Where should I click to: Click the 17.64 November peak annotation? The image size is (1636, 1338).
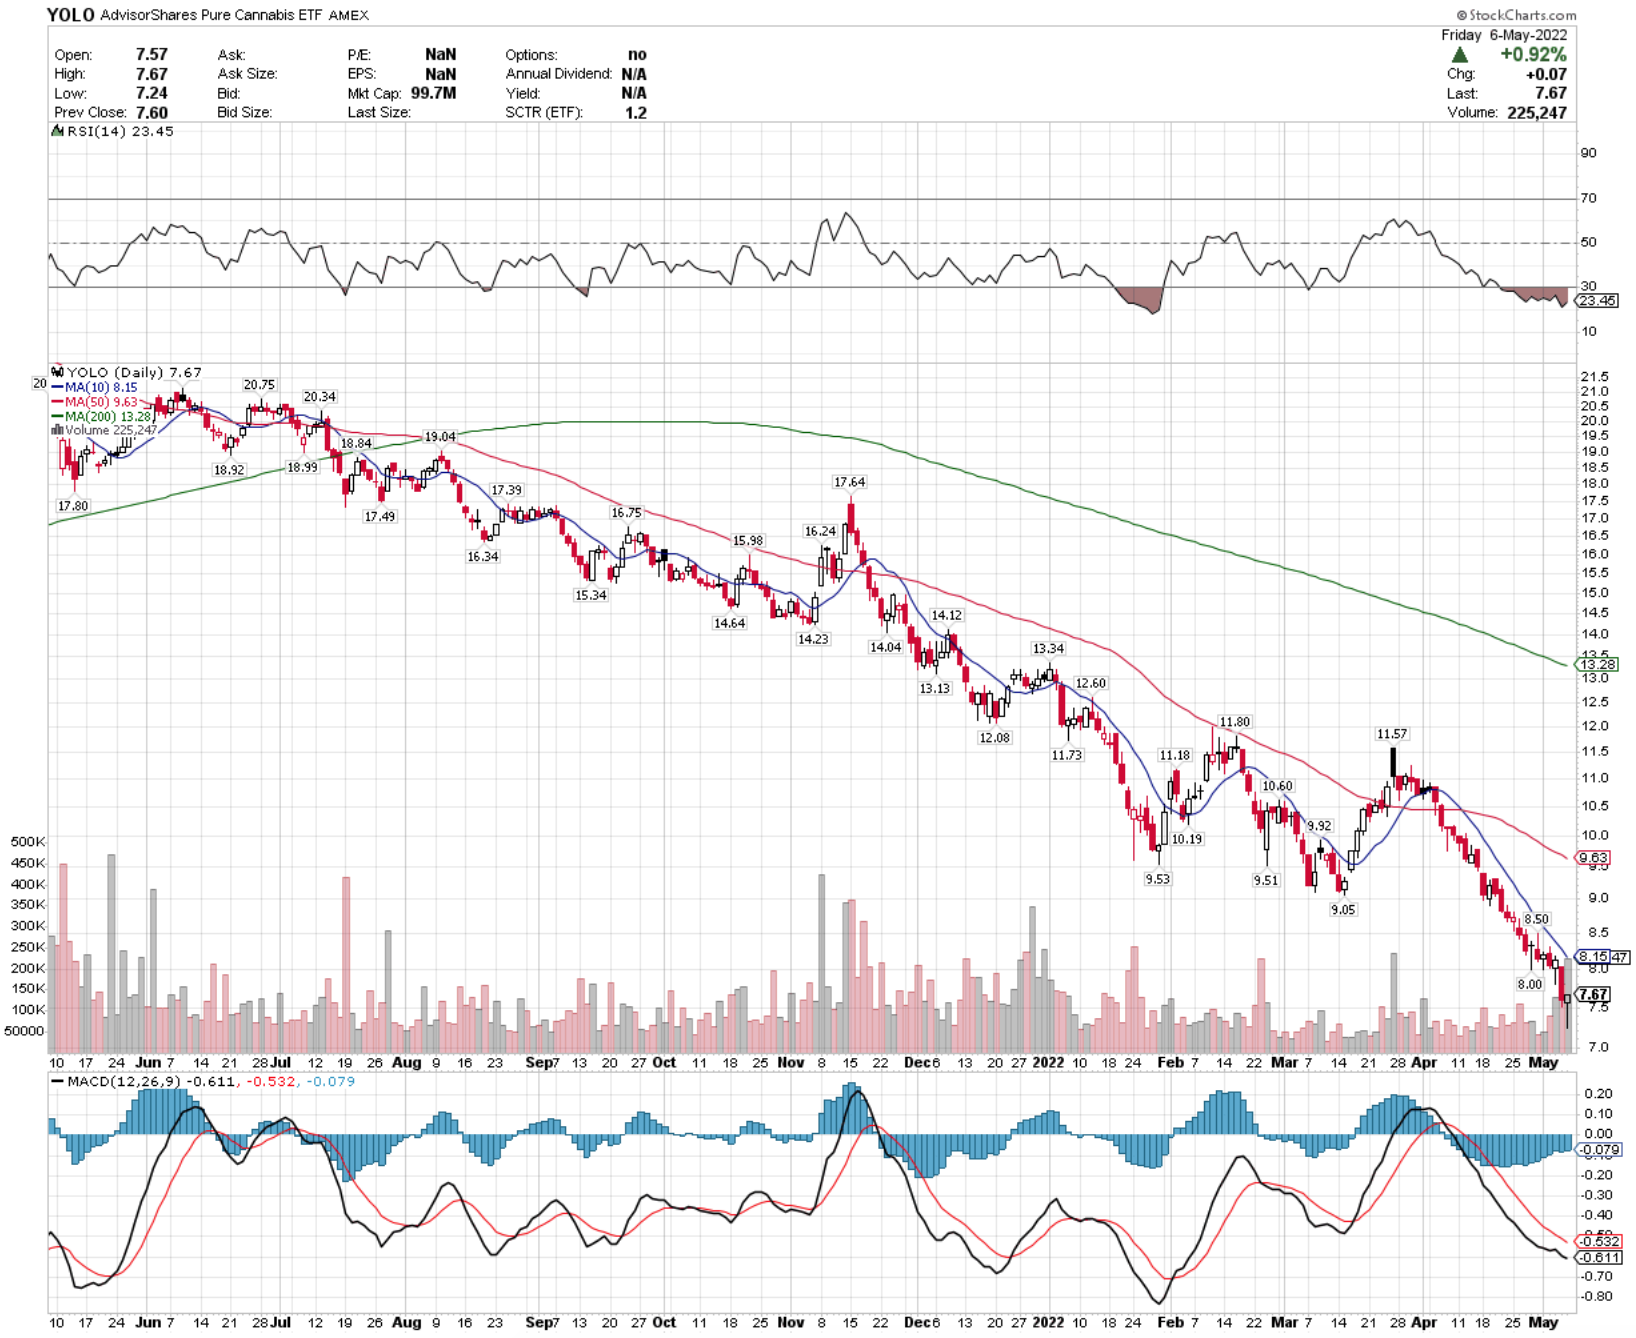coord(850,482)
